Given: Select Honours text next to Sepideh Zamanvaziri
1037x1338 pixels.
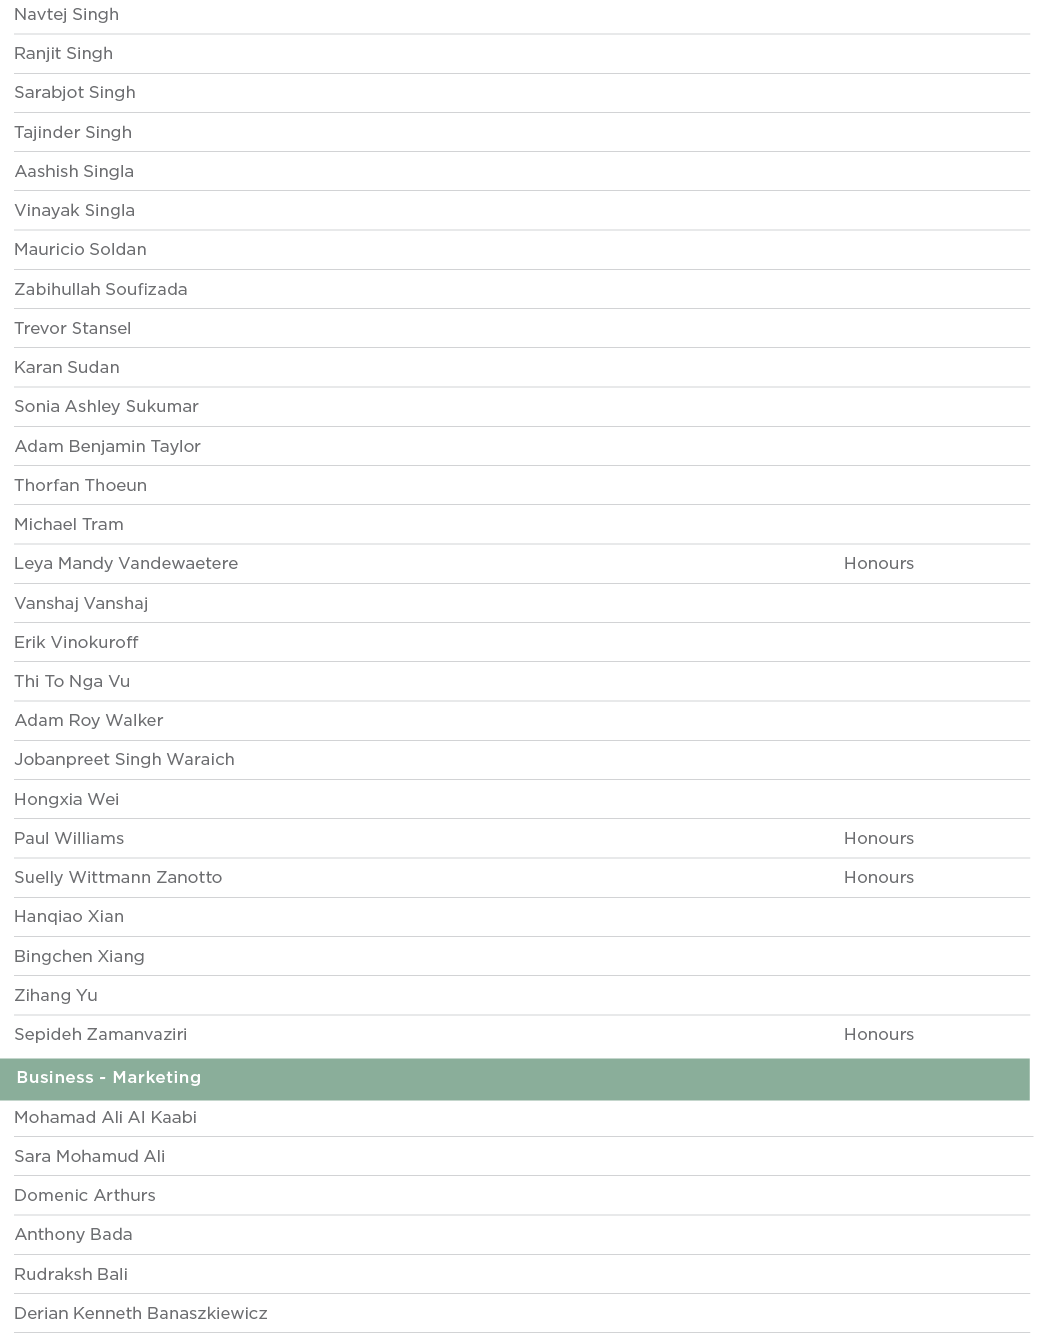Looking at the screenshot, I should pos(878,1034).
